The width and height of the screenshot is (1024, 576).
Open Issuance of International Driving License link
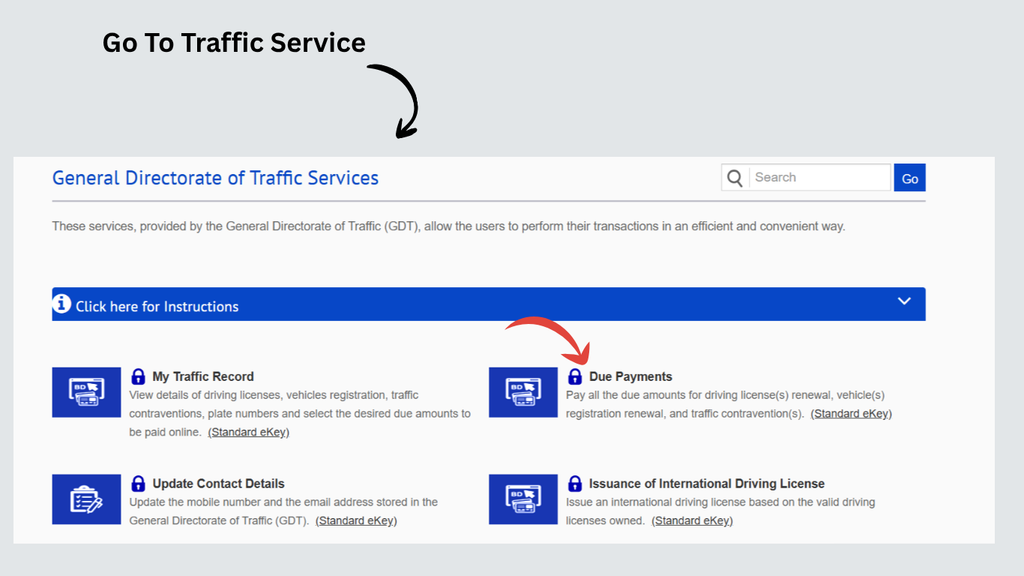(707, 484)
